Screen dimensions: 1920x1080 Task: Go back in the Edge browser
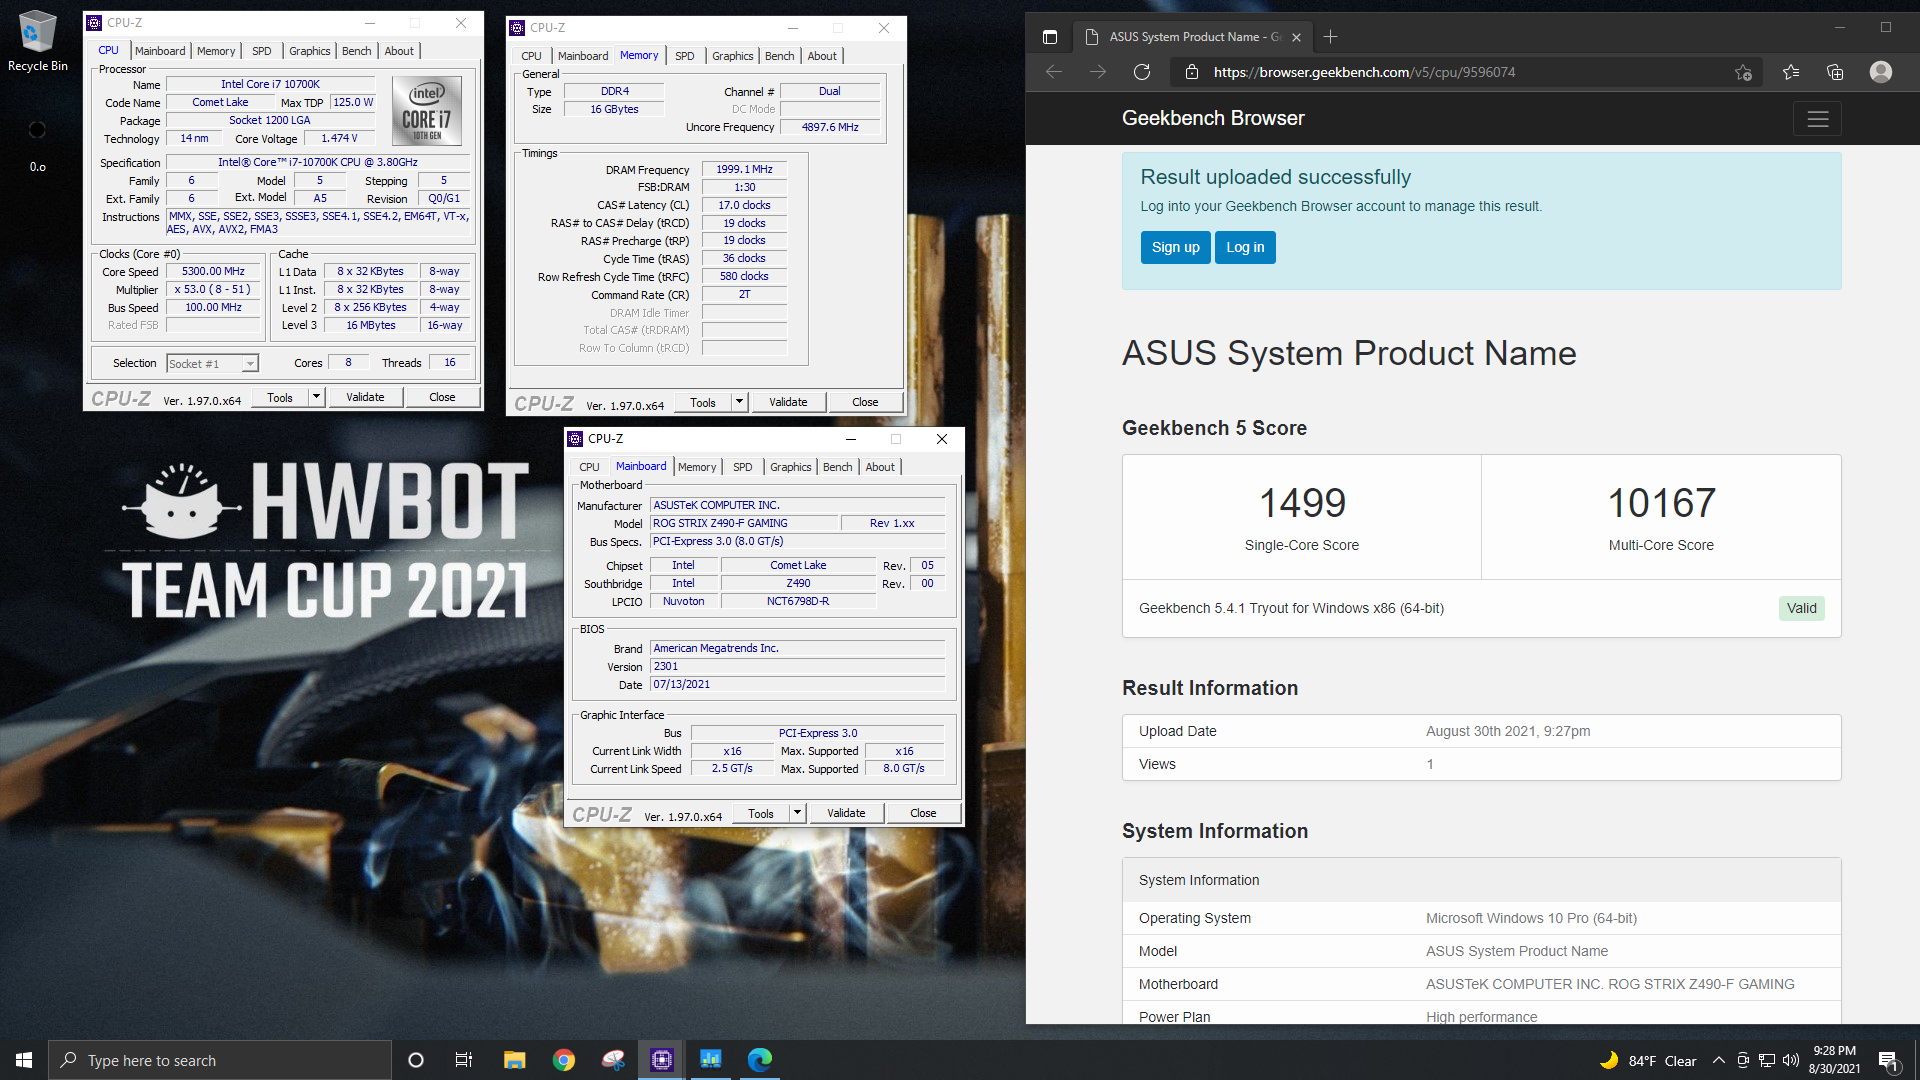tap(1054, 72)
